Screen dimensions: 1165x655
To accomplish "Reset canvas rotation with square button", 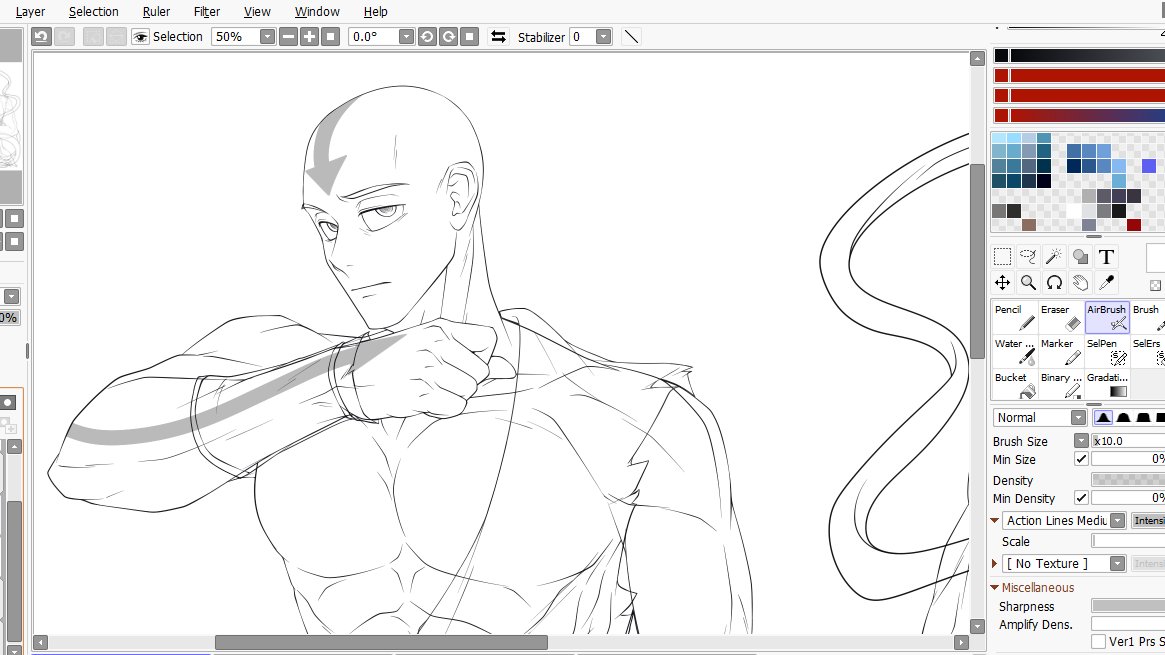I will pyautogui.click(x=469, y=36).
